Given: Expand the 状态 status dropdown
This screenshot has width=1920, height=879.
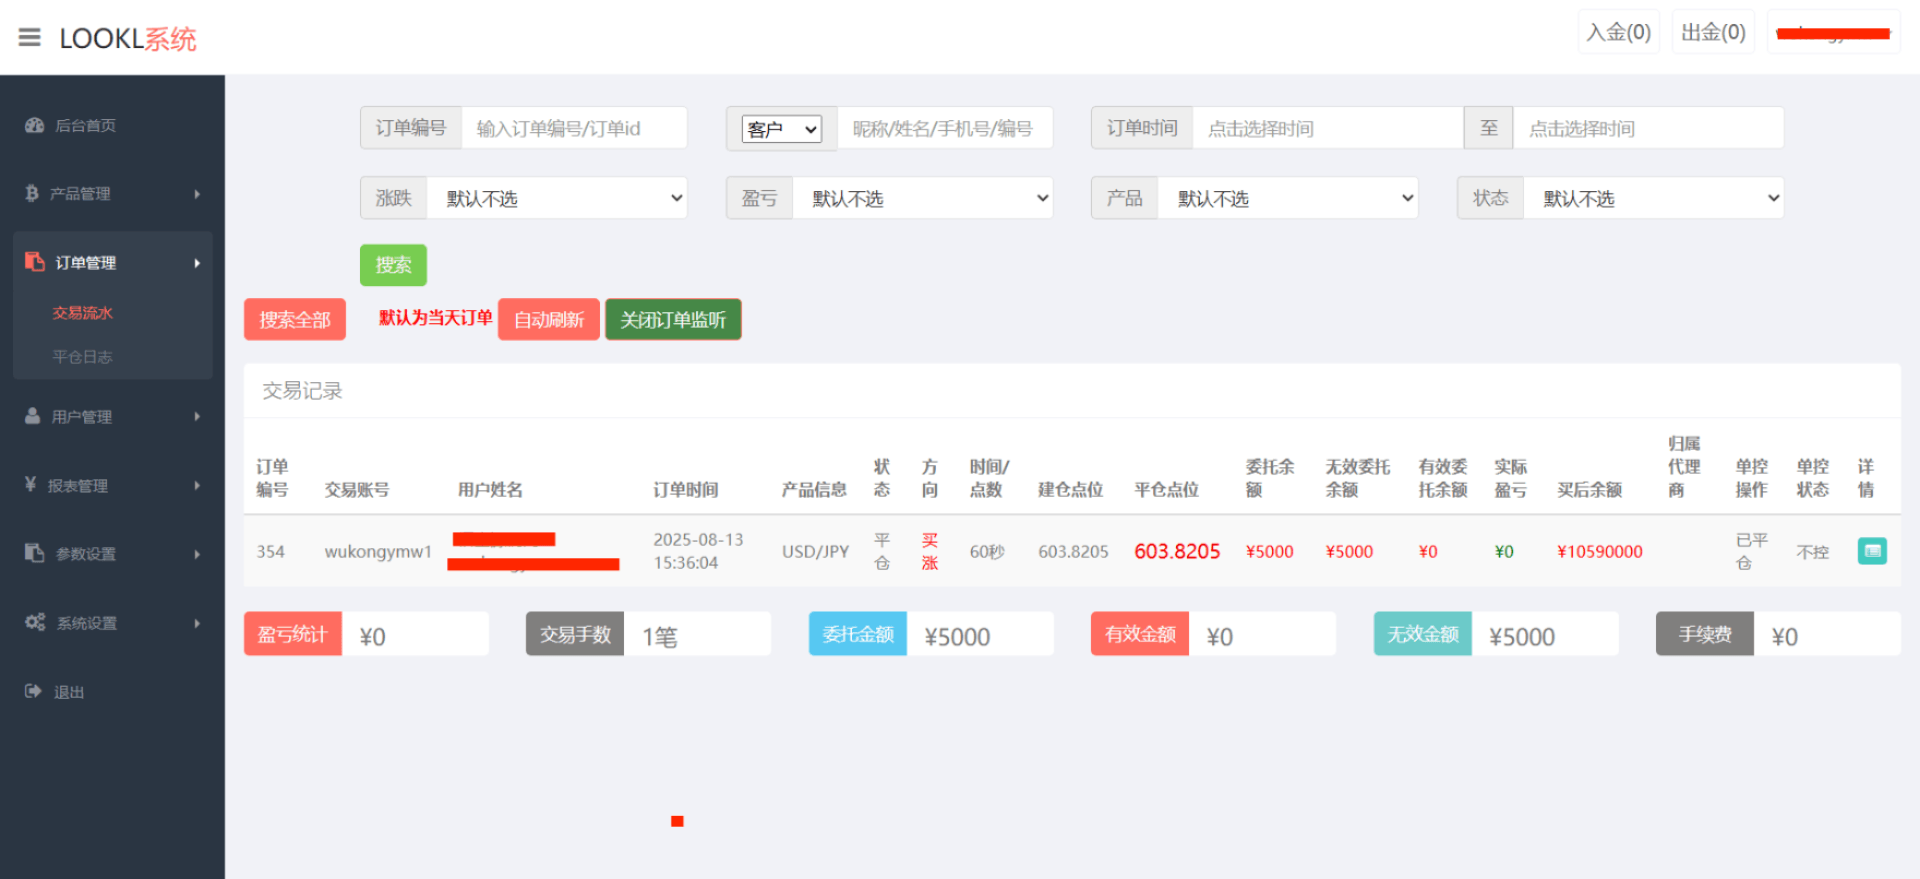Looking at the screenshot, I should click(x=1653, y=198).
